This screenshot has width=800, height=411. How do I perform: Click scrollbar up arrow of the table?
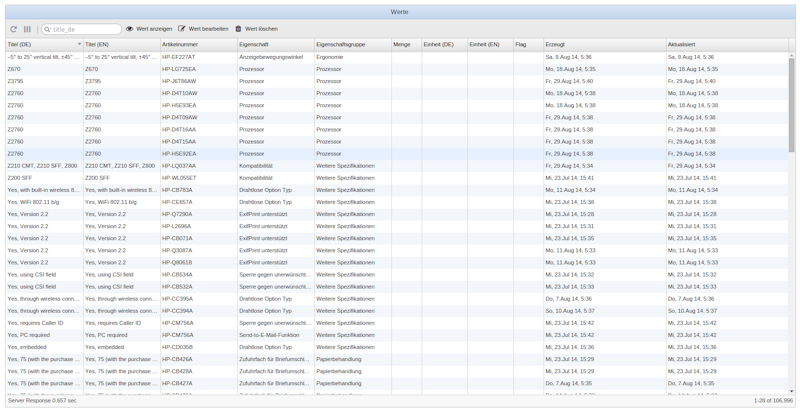coord(792,56)
